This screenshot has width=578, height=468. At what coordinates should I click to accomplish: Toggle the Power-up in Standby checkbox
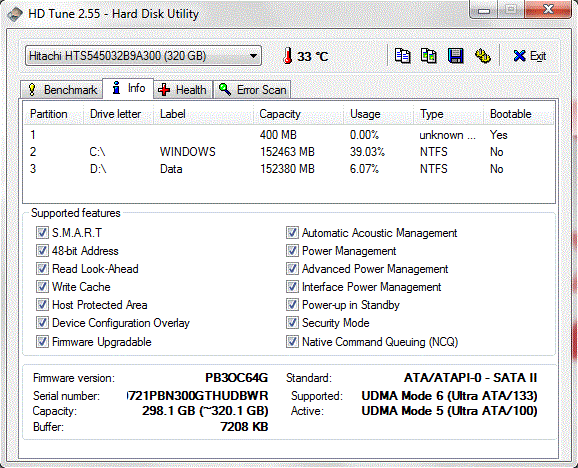click(x=292, y=305)
